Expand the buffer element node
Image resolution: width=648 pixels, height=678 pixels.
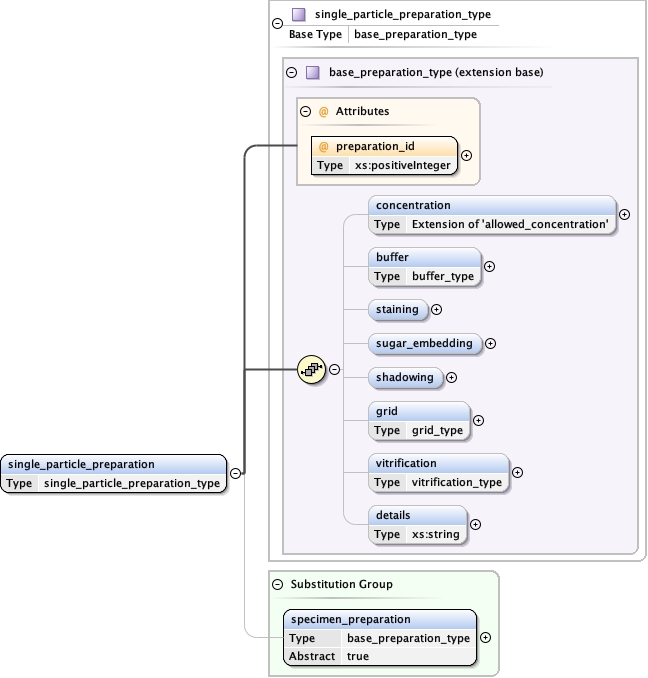click(x=489, y=266)
